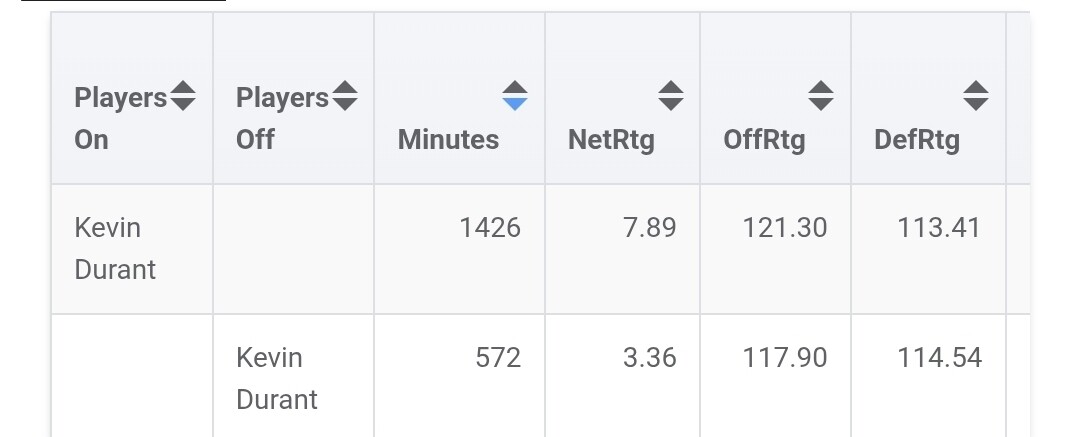Click the 113.41 DefRtg value
This screenshot has height=437, width=1080.
pyautogui.click(x=940, y=228)
